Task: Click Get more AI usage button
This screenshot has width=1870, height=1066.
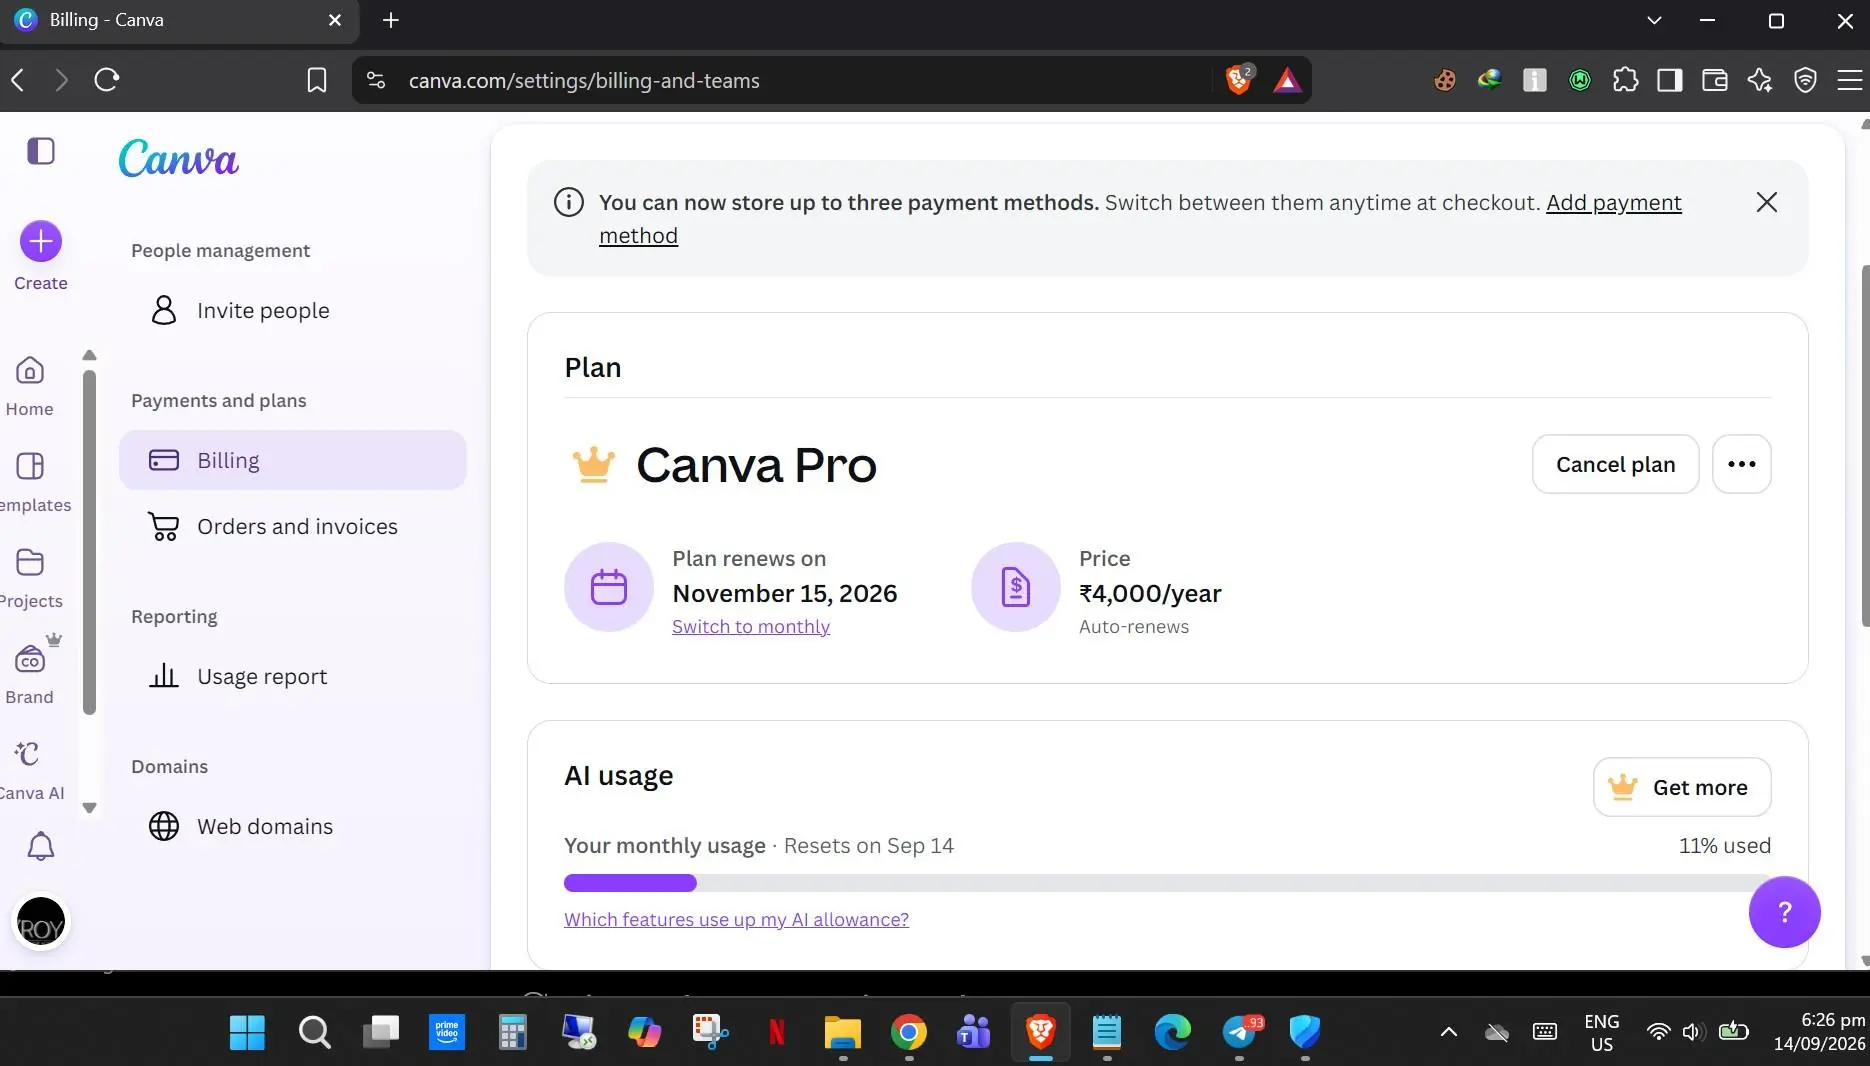Action: point(1682,787)
